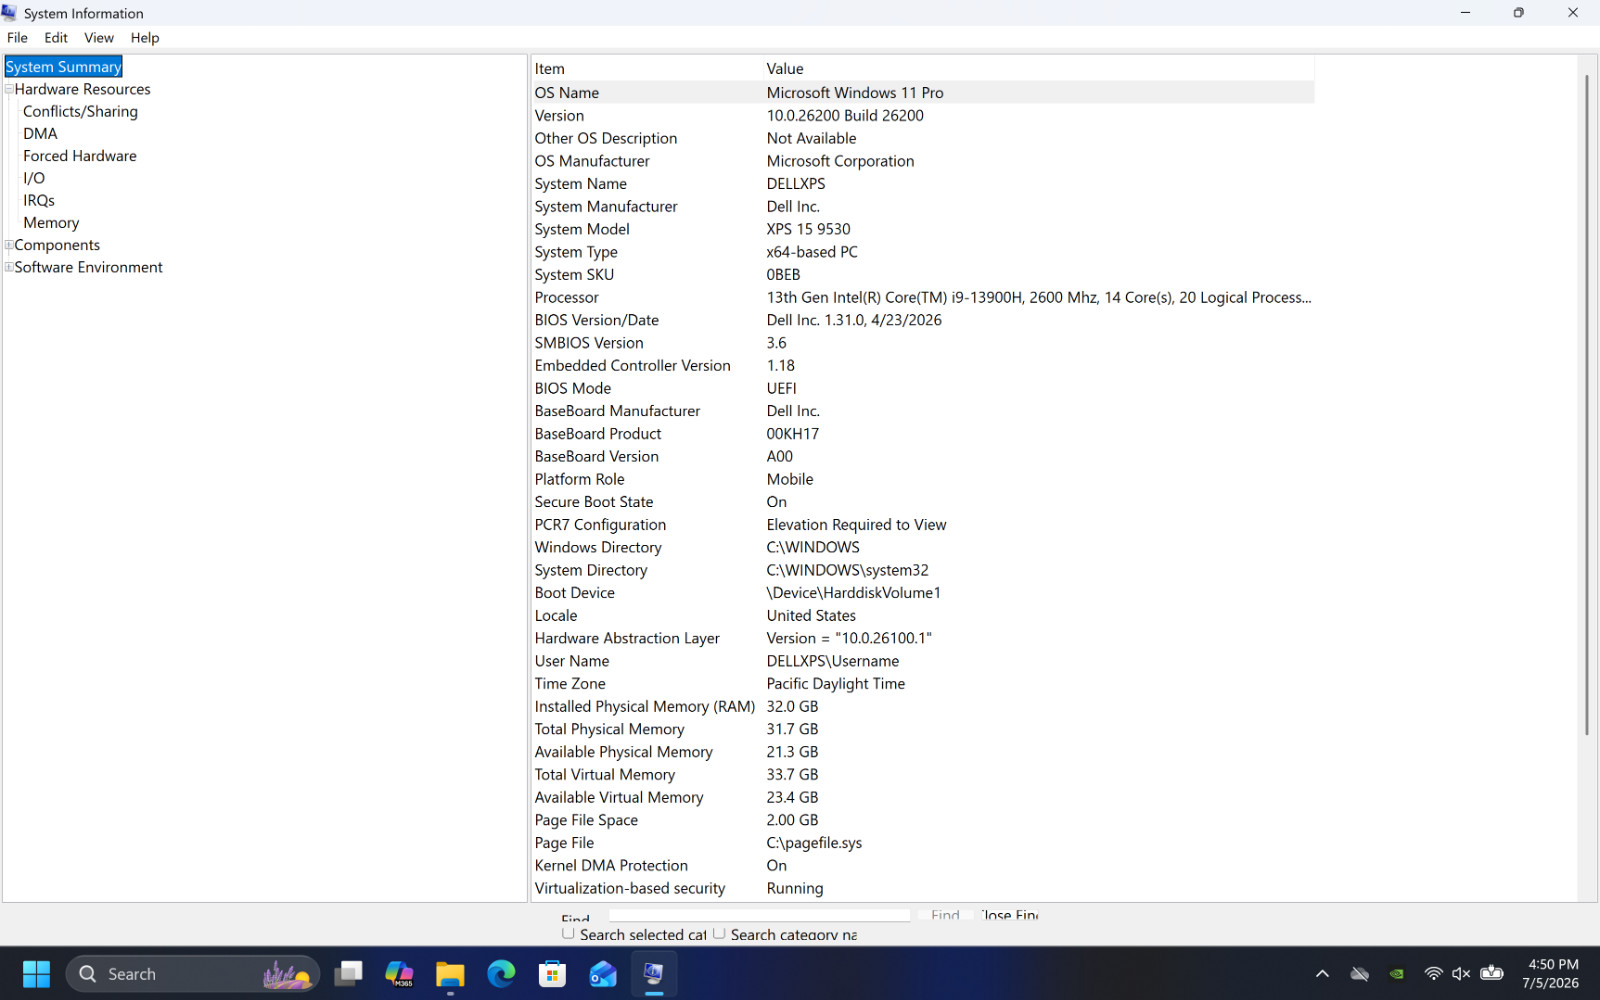Toggle Search selected category only checkbox

[568, 933]
